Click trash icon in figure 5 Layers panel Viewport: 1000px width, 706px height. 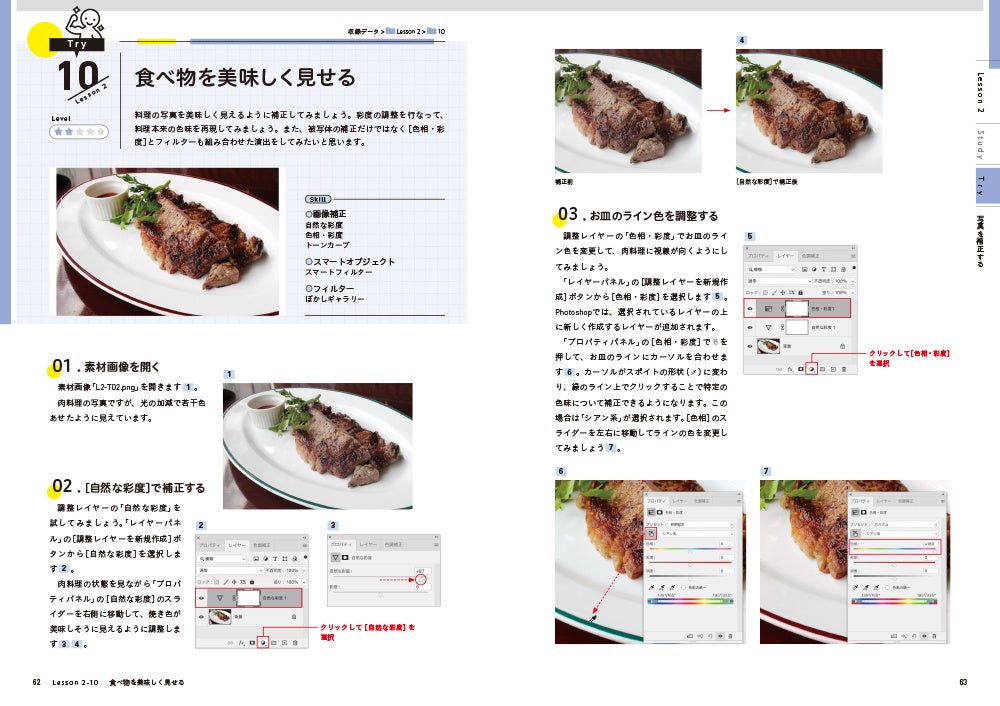844,369
